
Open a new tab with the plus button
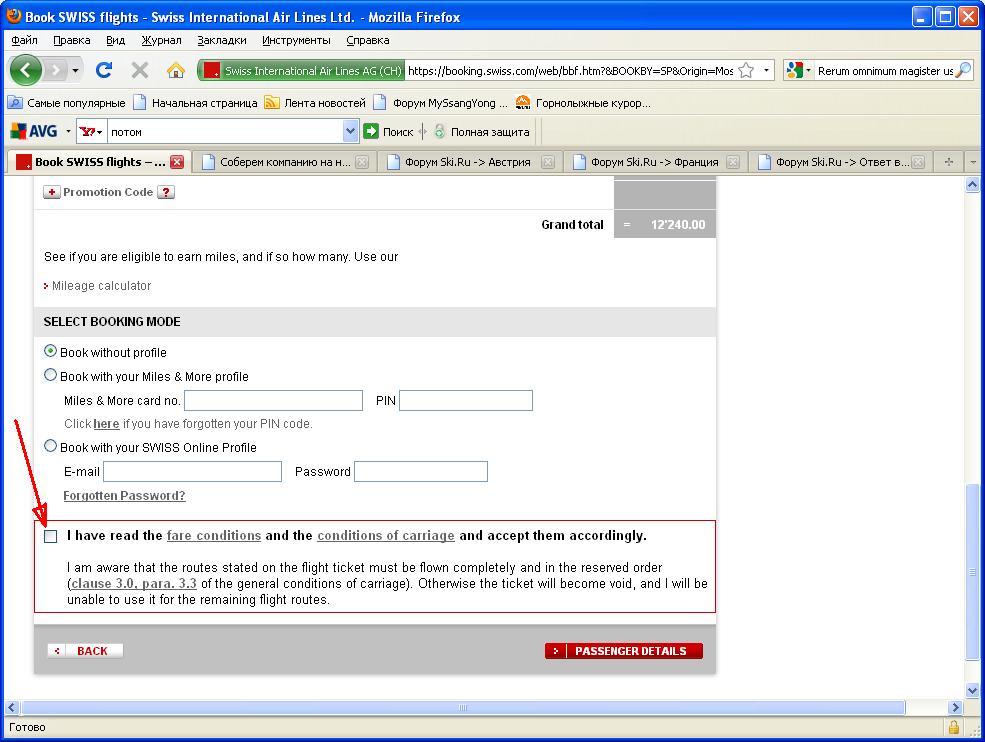pyautogui.click(x=949, y=162)
